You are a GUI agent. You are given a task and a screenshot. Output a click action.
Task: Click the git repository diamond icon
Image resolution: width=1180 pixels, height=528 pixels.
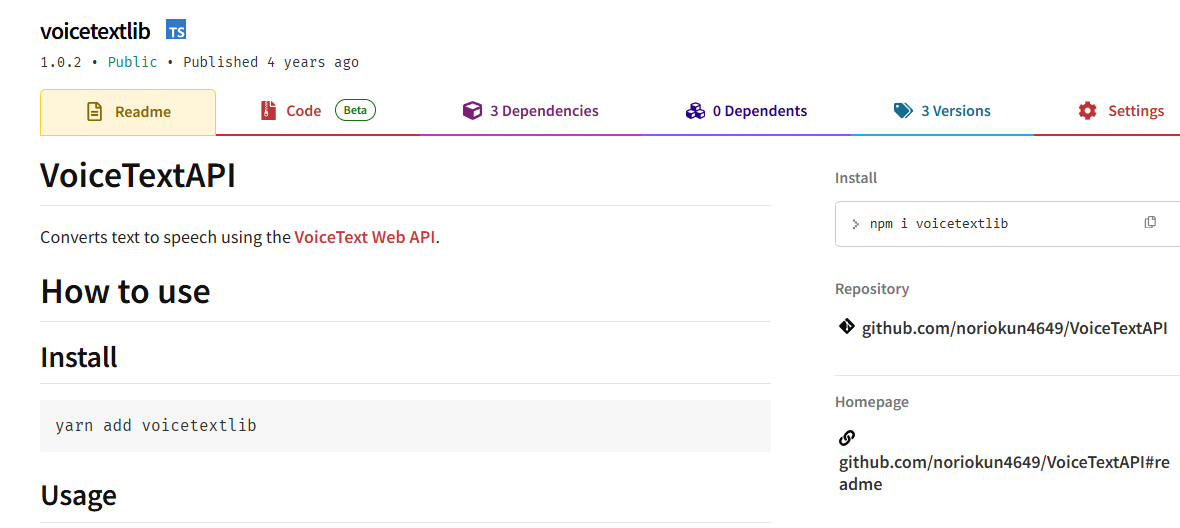[846, 327]
